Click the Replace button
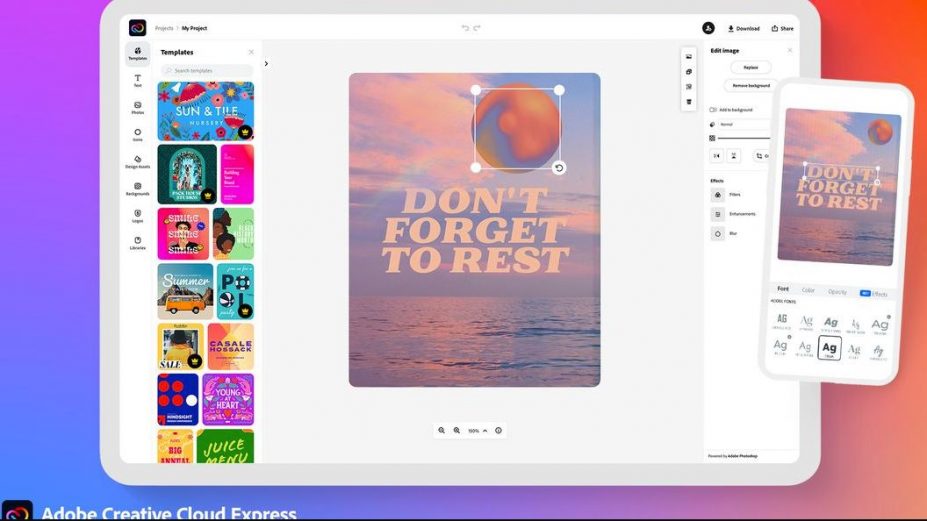Image resolution: width=927 pixels, height=521 pixels. pyautogui.click(x=750, y=67)
